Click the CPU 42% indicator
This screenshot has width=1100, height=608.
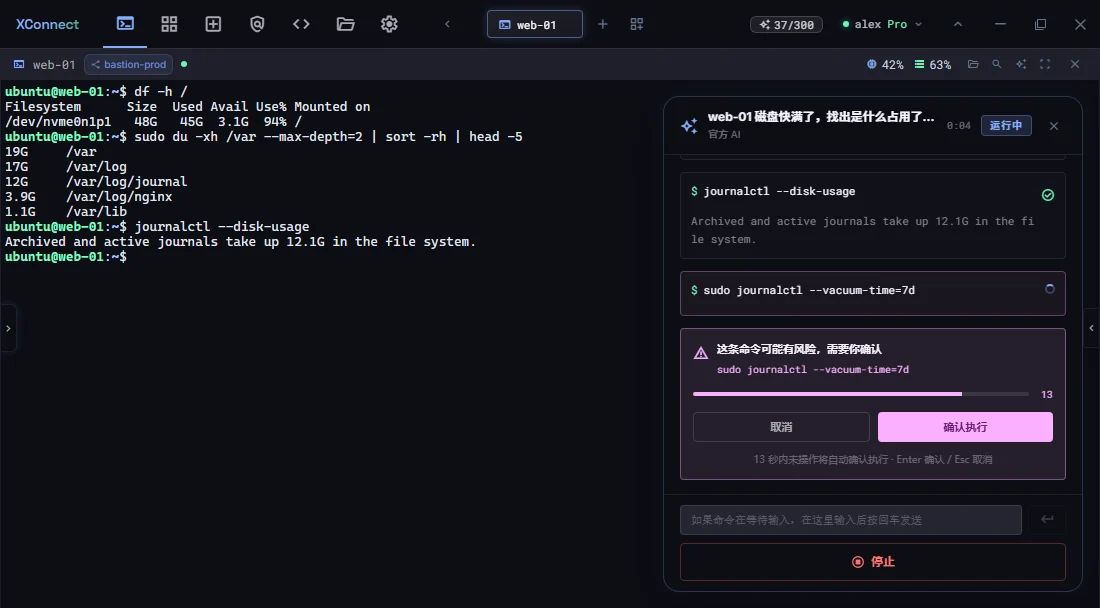point(885,65)
